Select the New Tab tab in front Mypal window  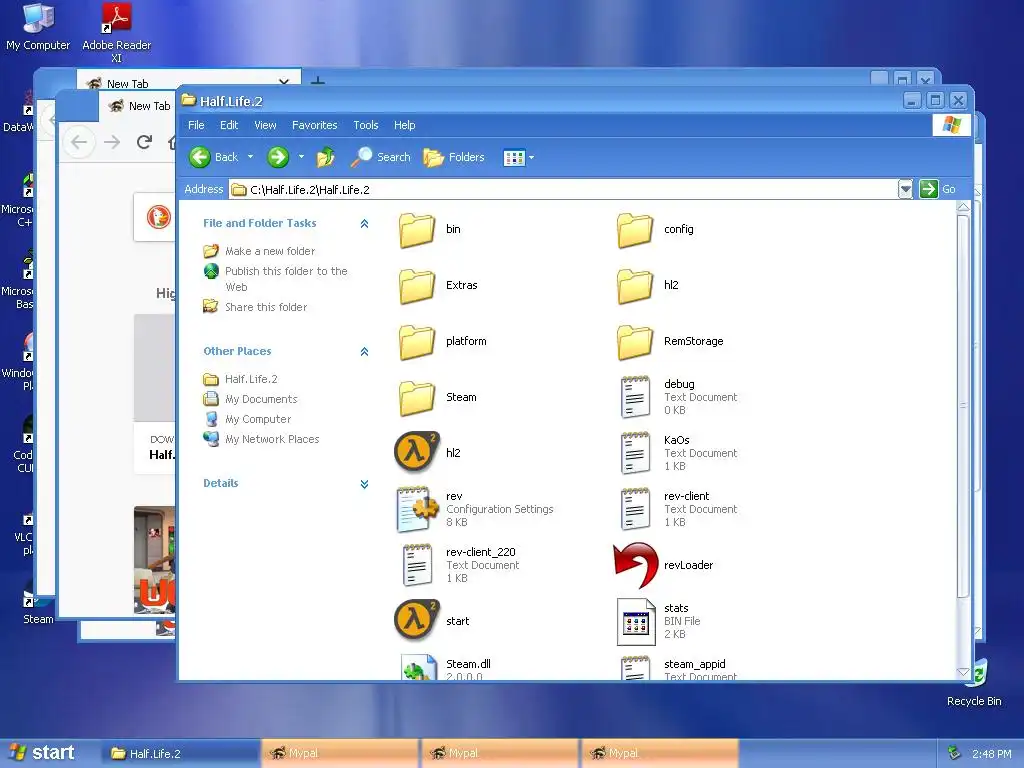(x=138, y=106)
